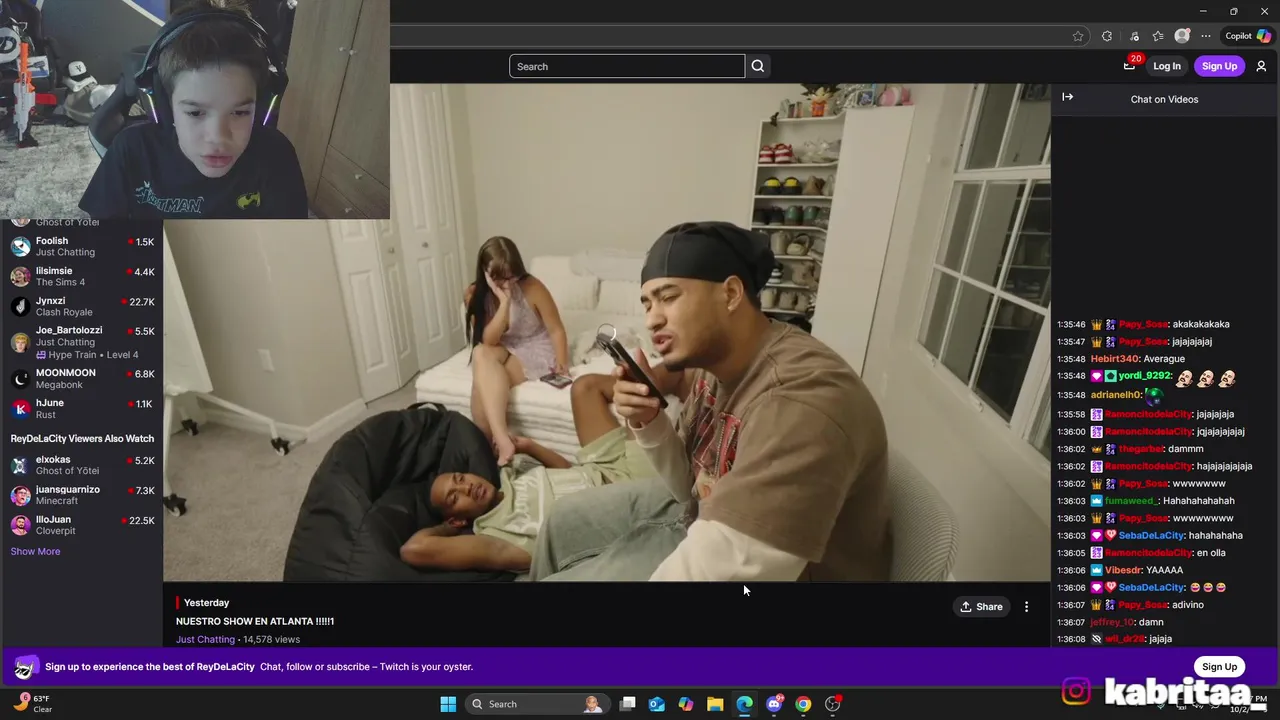Screen dimensions: 1280x720
Task: Click Hebirt340 username in chat
Action: point(1115,359)
